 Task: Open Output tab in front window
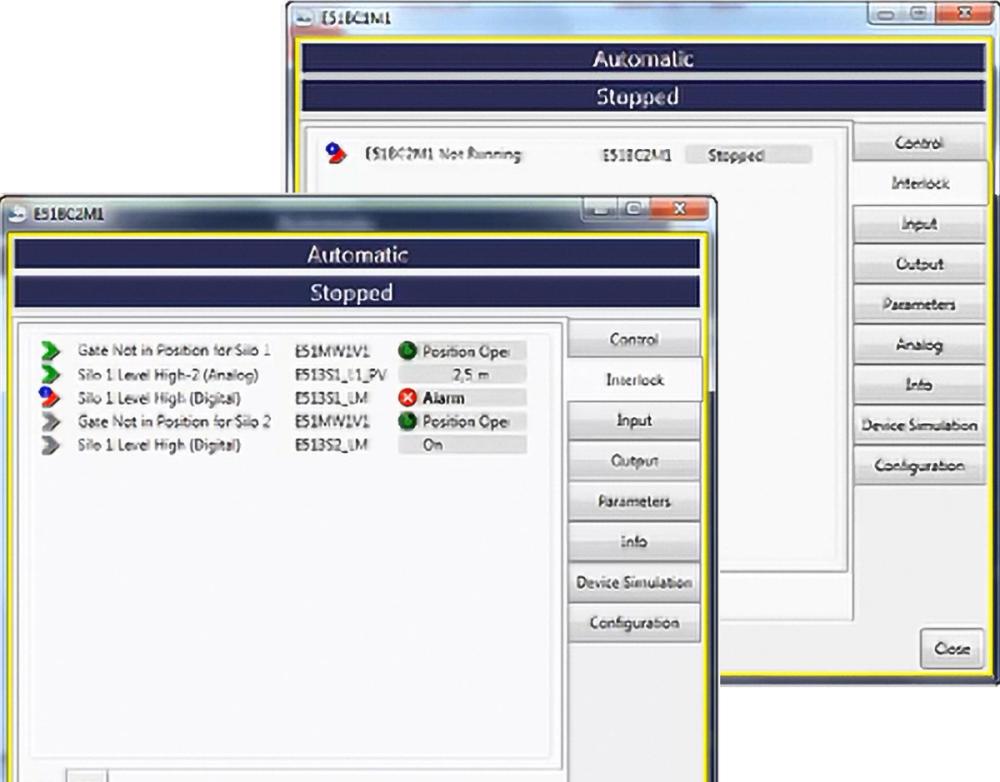(634, 461)
